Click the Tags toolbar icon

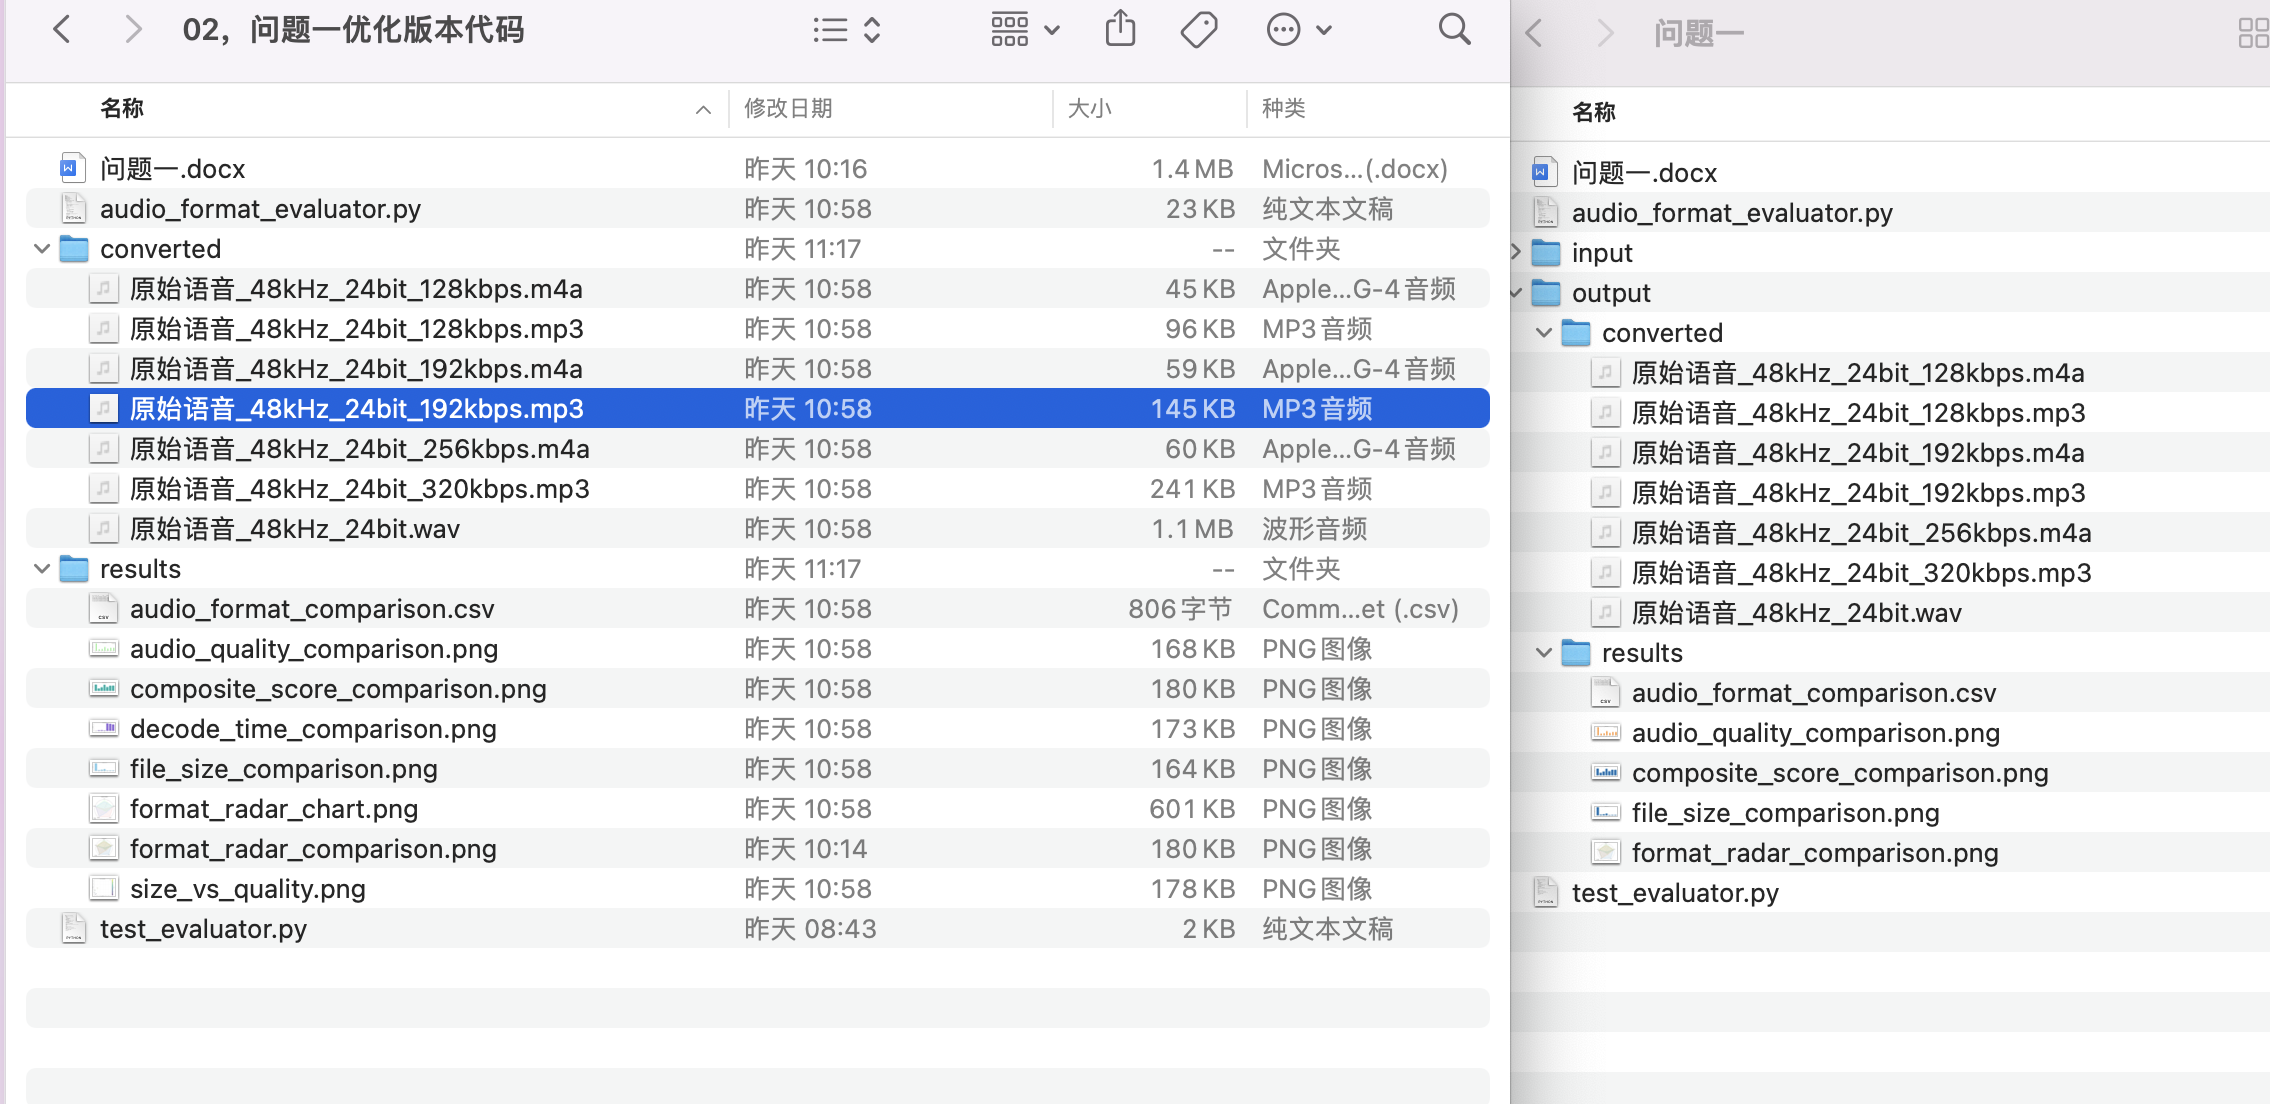click(1198, 30)
